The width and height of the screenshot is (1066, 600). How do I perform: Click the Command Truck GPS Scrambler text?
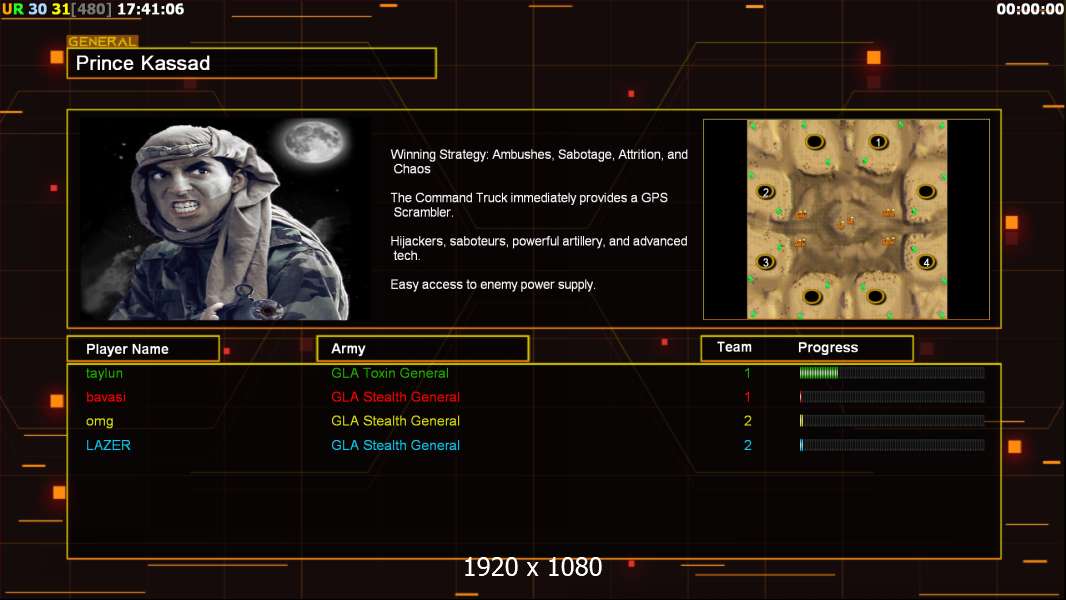(528, 205)
